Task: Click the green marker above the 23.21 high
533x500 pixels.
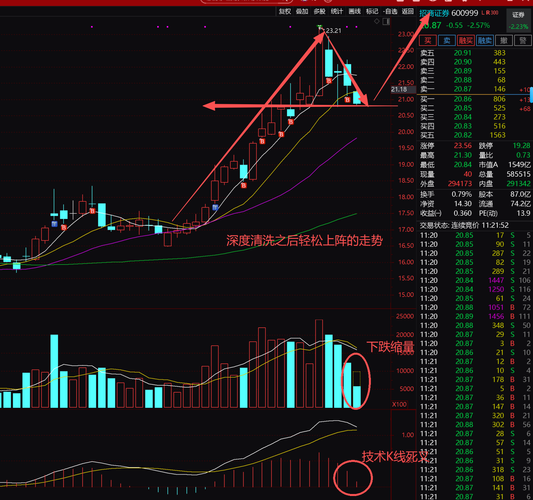Action: (x=320, y=26)
